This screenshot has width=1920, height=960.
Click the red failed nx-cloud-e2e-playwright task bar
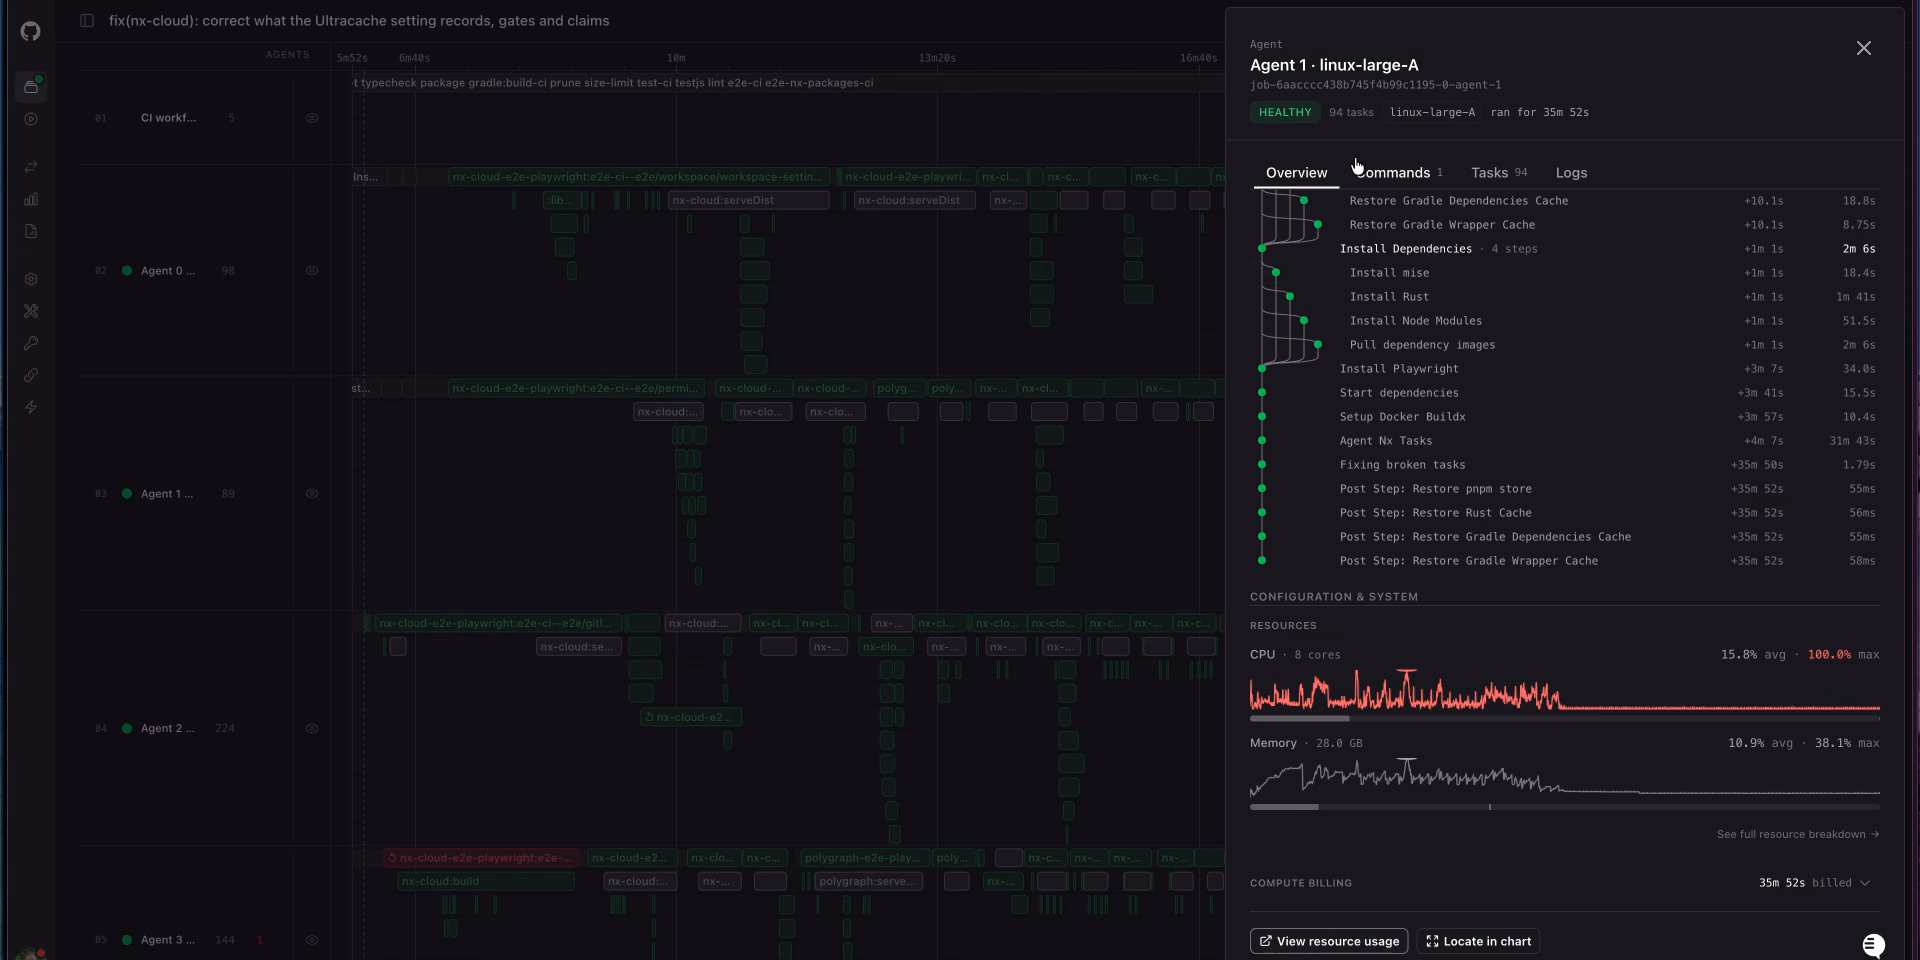[x=481, y=858]
